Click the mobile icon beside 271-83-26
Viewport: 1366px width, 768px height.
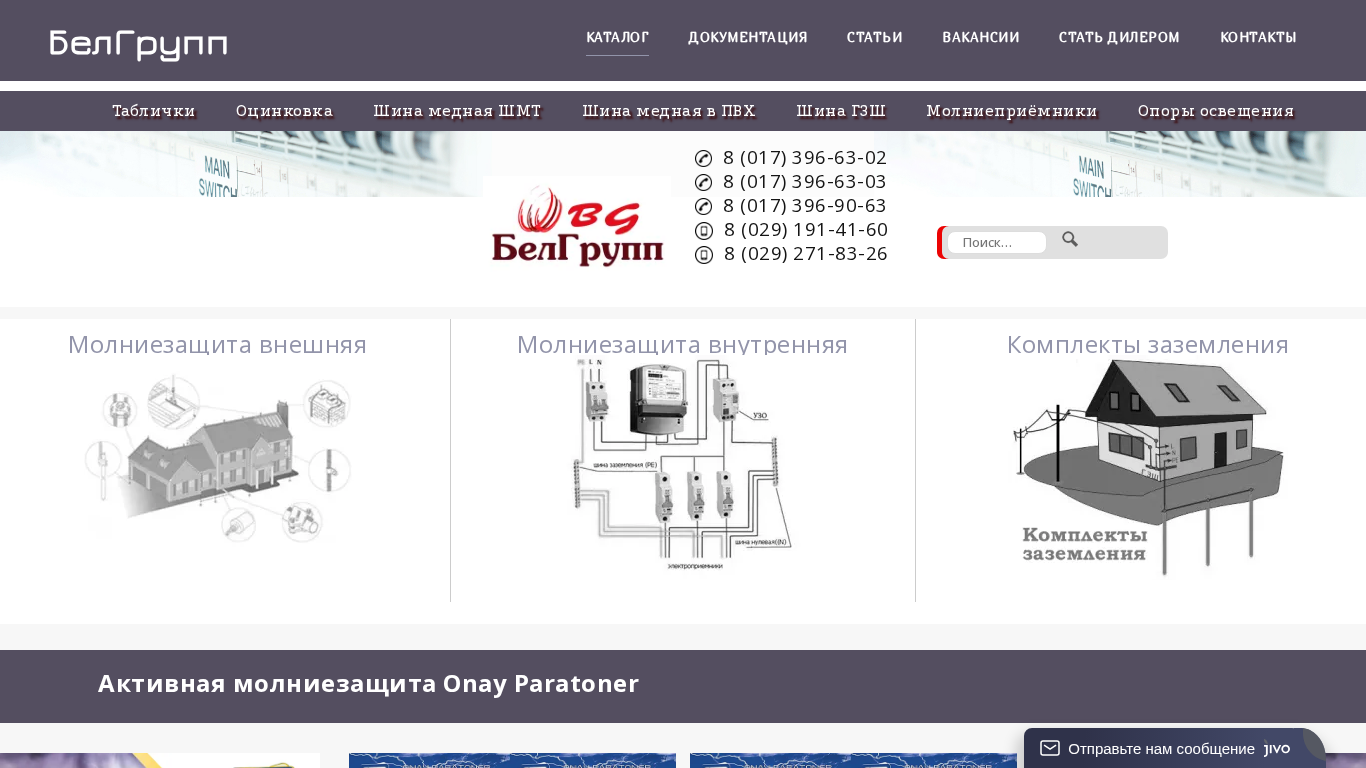(704, 255)
